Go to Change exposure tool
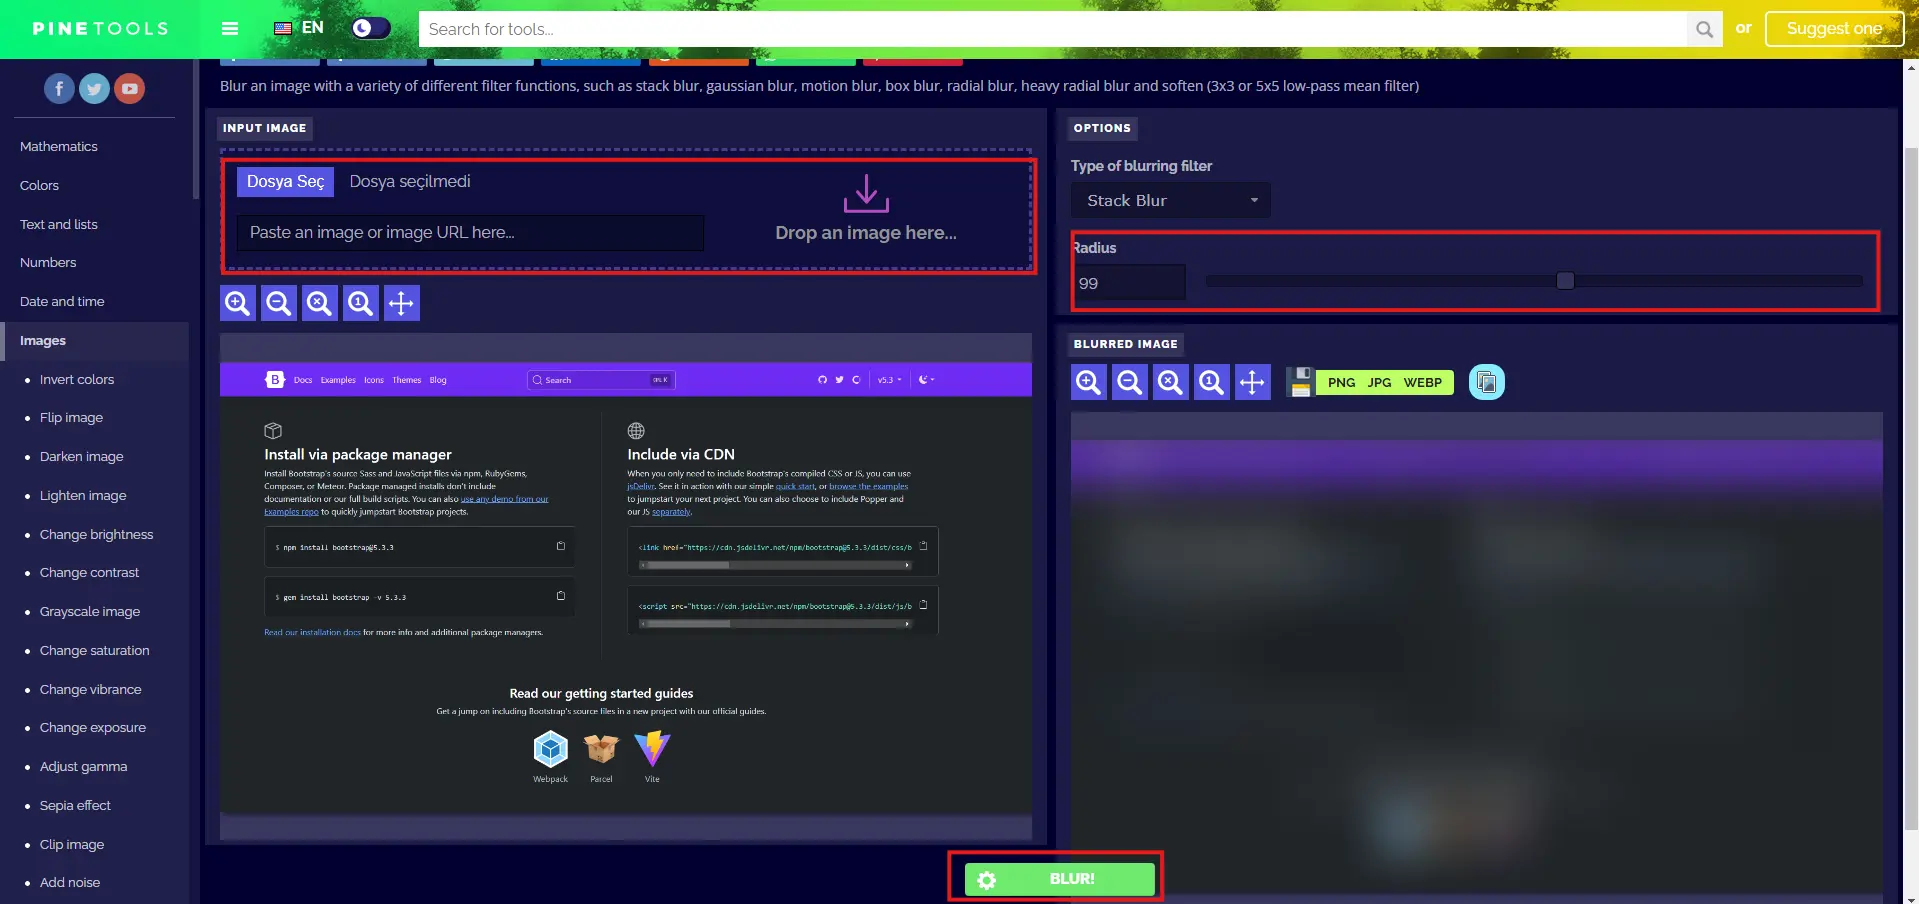 click(93, 727)
